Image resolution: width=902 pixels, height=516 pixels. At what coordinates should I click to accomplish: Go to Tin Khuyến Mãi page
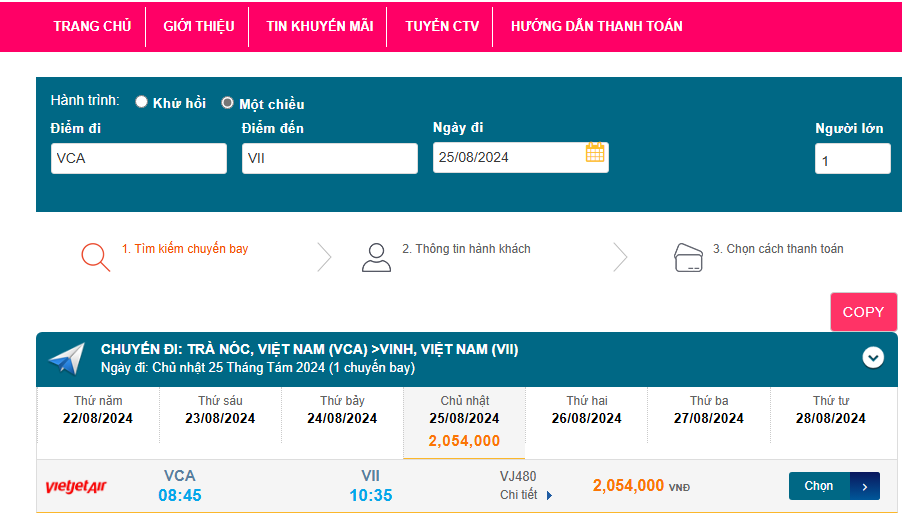(320, 26)
